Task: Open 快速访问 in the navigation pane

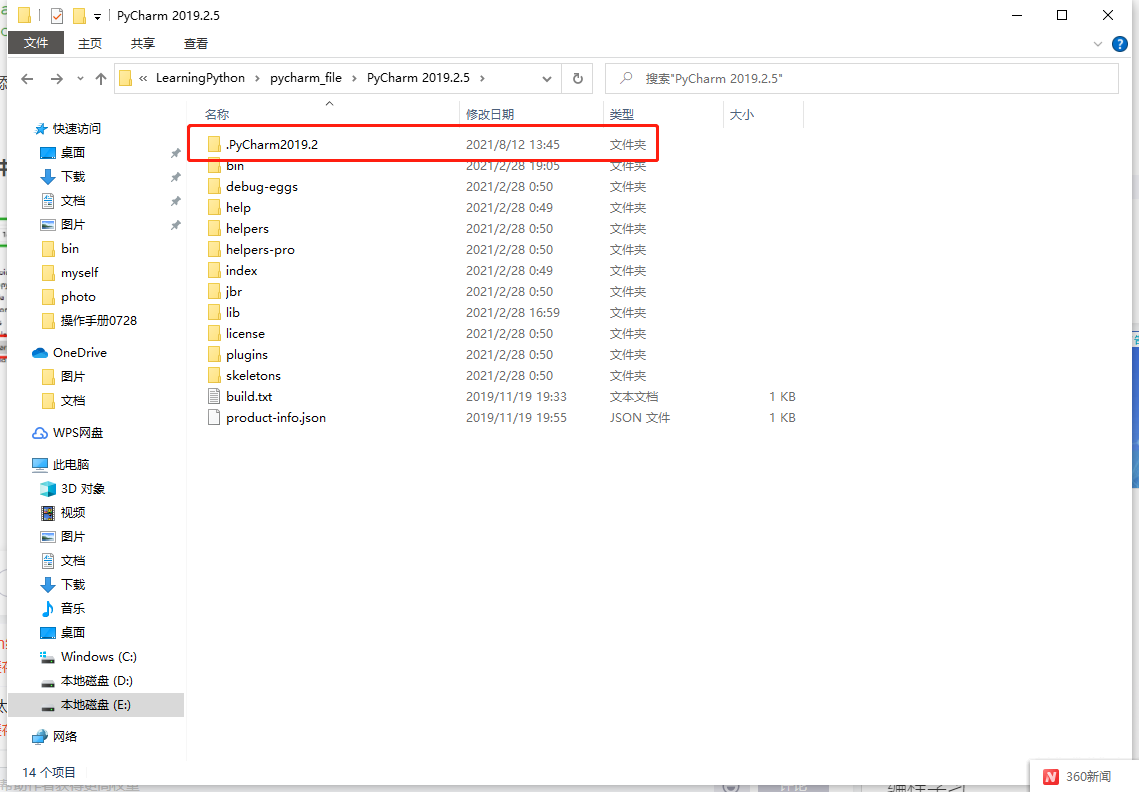Action: [x=76, y=129]
